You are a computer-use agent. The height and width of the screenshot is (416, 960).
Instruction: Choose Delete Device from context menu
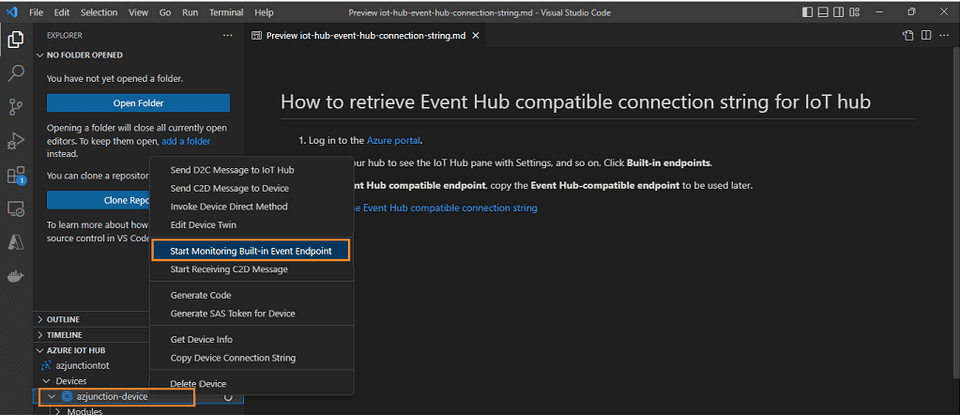click(x=252, y=384)
